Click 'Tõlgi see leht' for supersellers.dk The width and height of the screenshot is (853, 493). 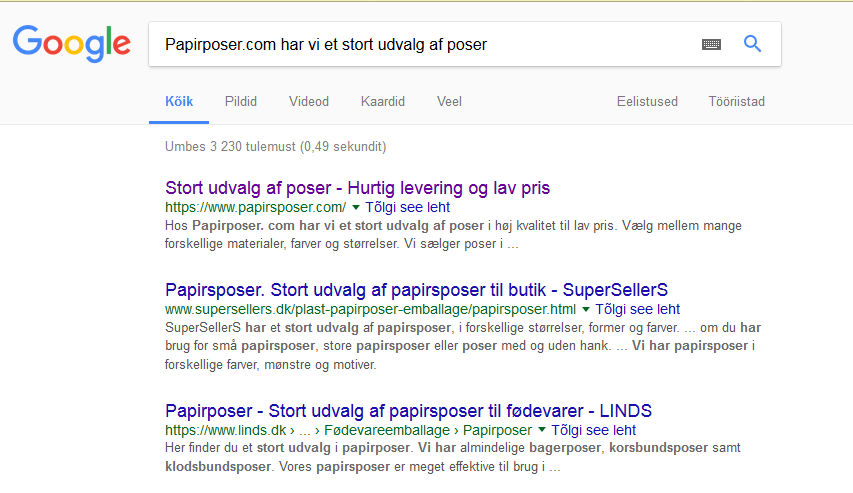coord(638,310)
